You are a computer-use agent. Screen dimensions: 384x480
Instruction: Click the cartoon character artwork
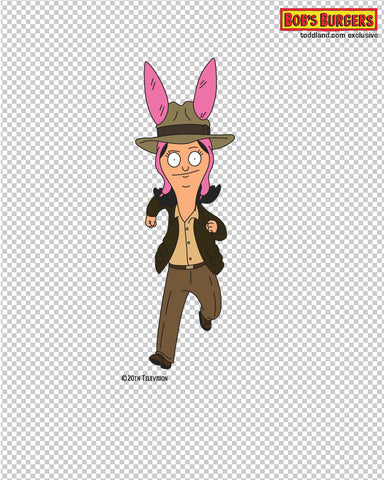tap(185, 213)
